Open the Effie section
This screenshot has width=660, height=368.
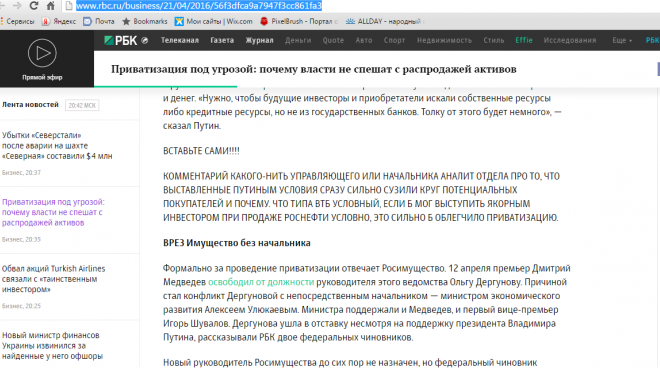(524, 40)
